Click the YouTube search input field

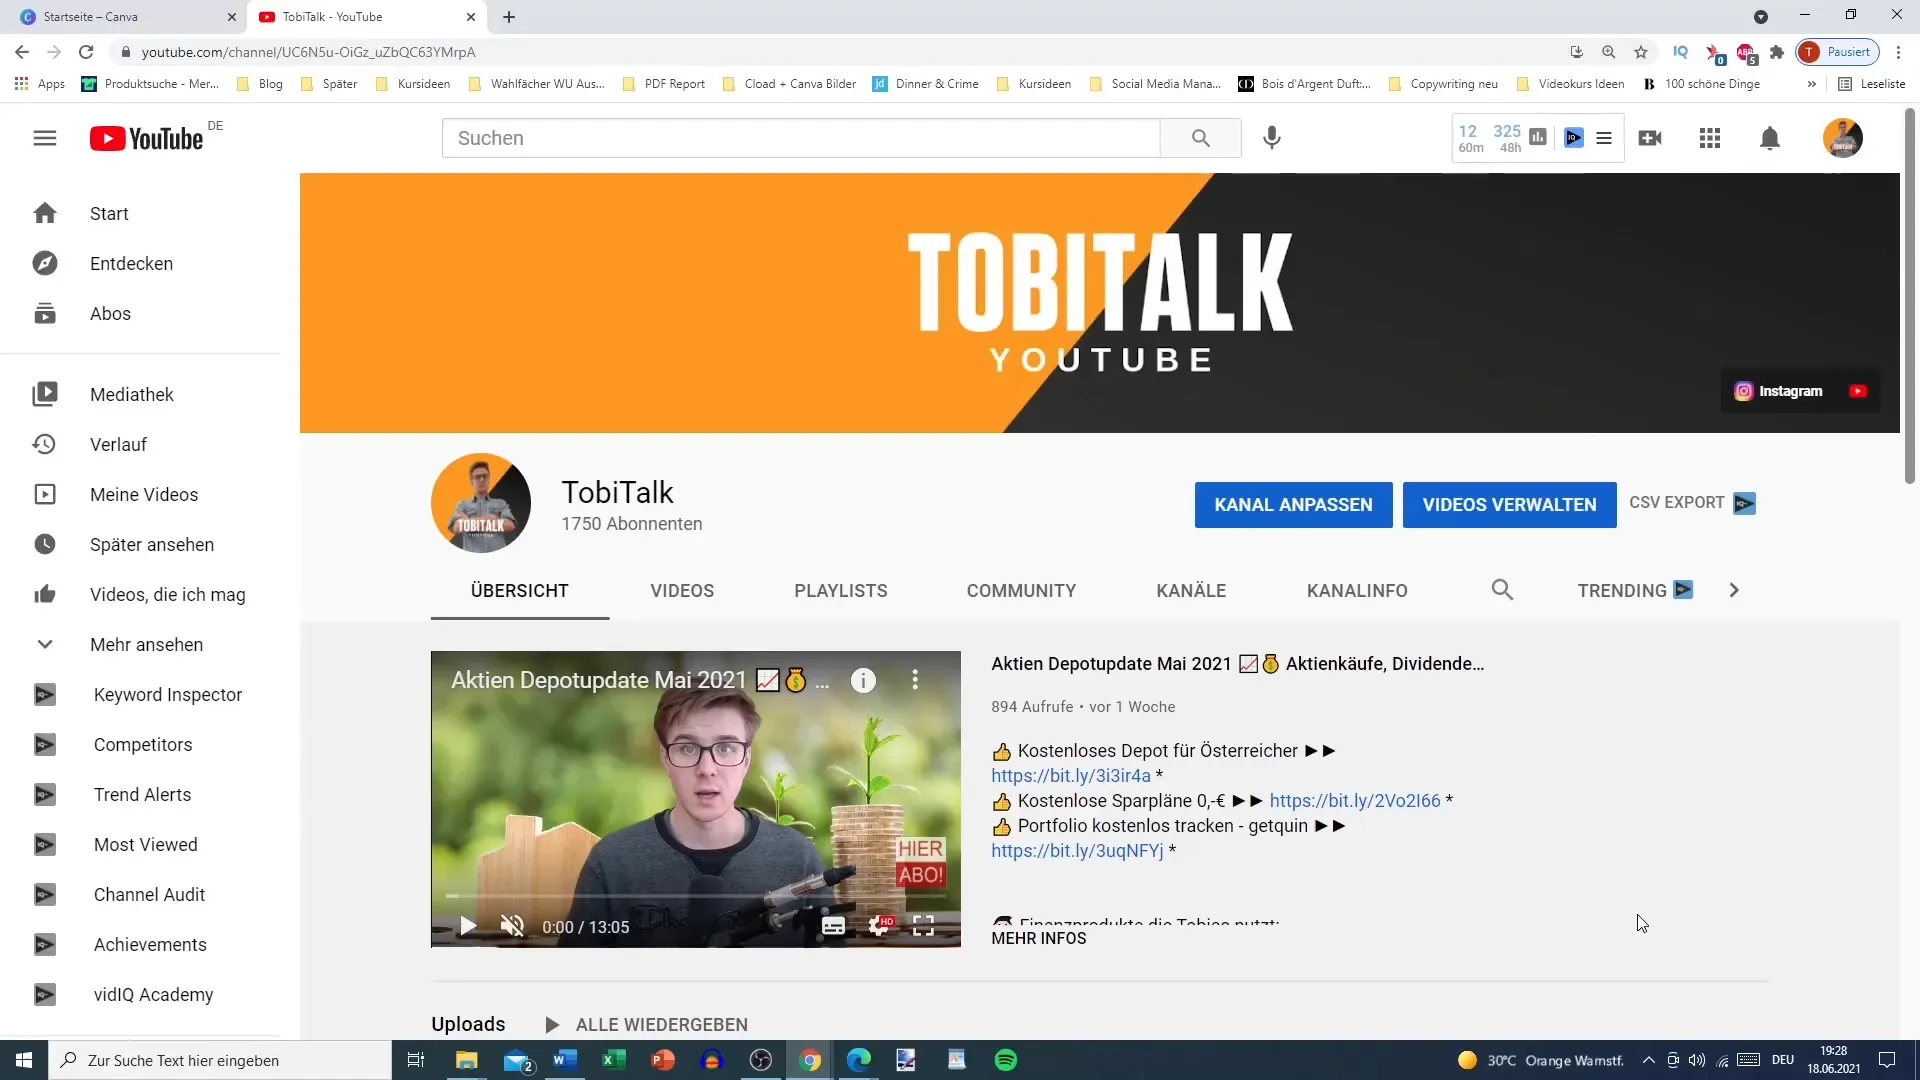click(800, 137)
